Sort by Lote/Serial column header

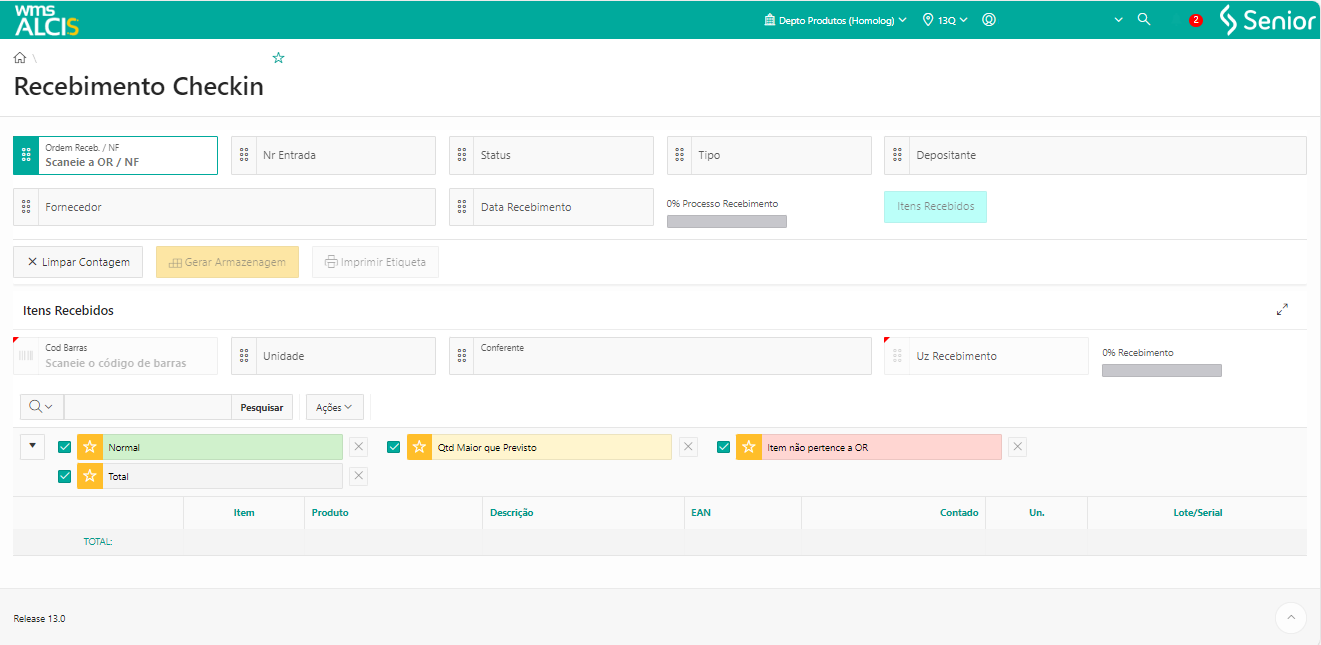pos(1197,512)
